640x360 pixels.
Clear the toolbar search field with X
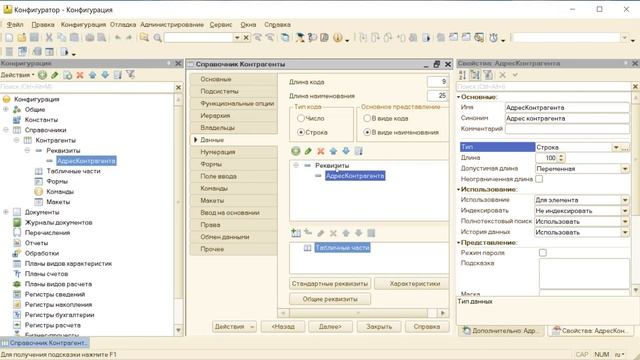click(x=246, y=38)
